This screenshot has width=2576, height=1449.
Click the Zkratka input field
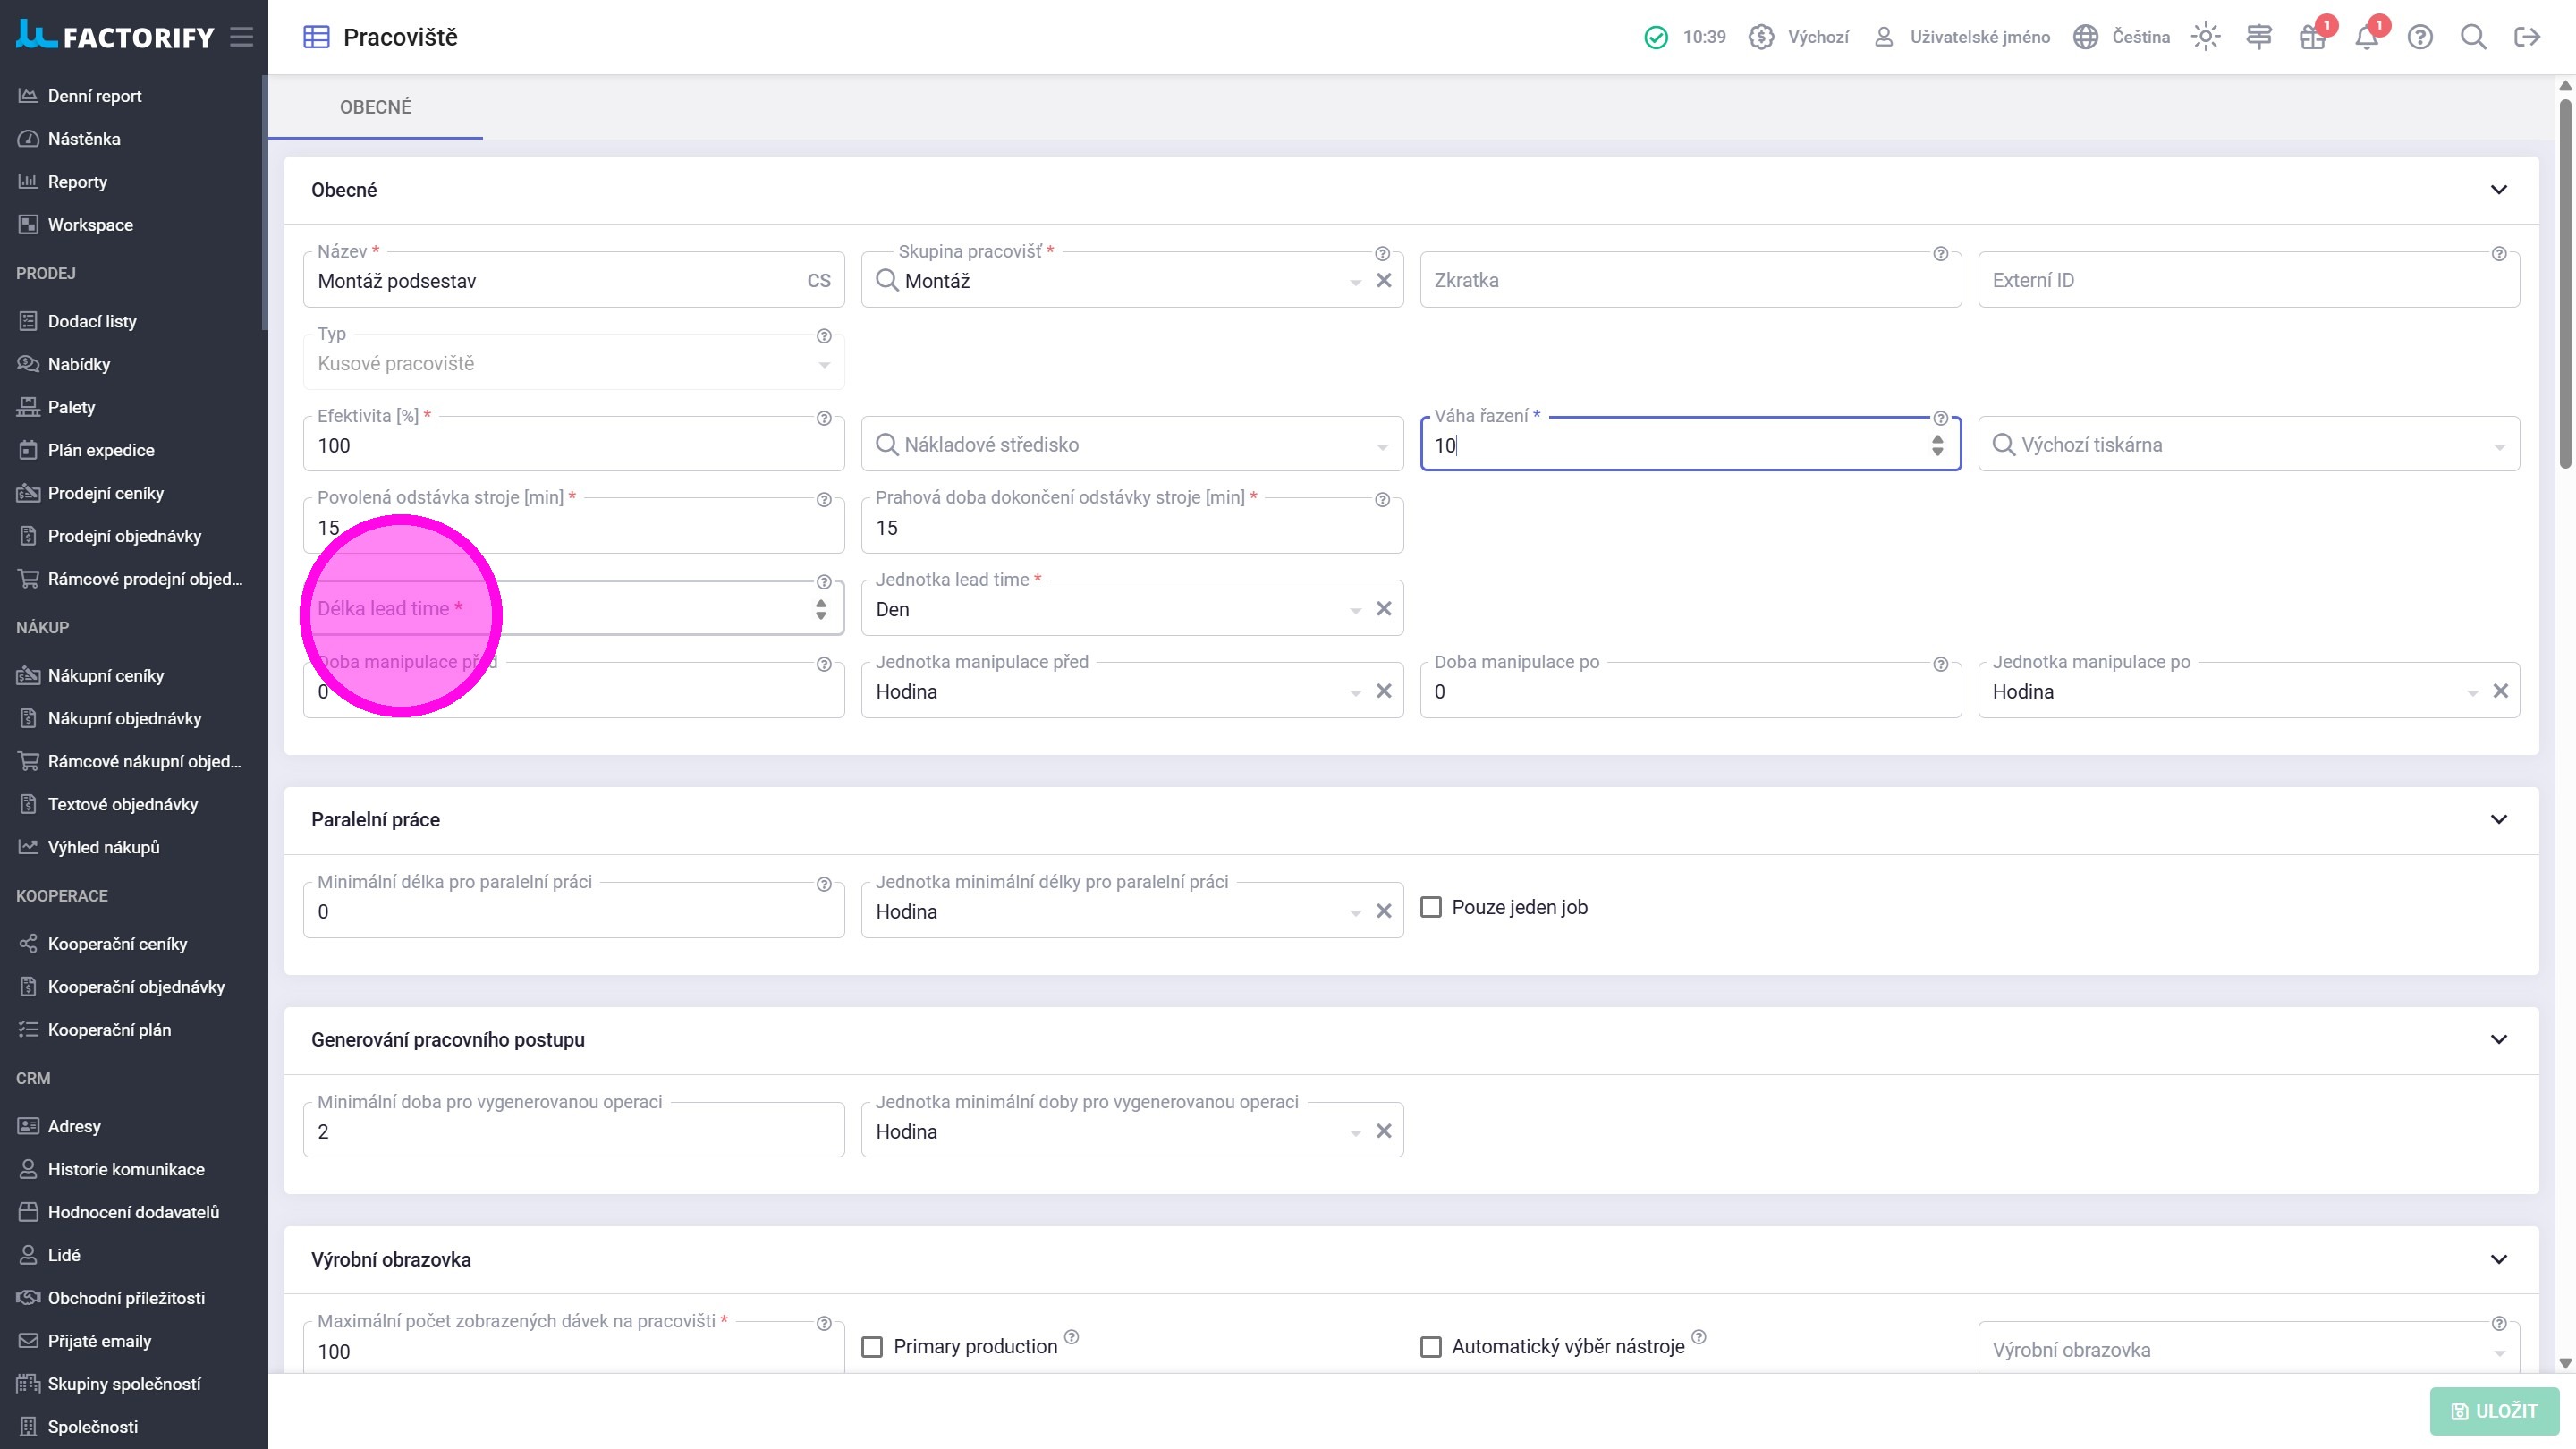(1690, 280)
